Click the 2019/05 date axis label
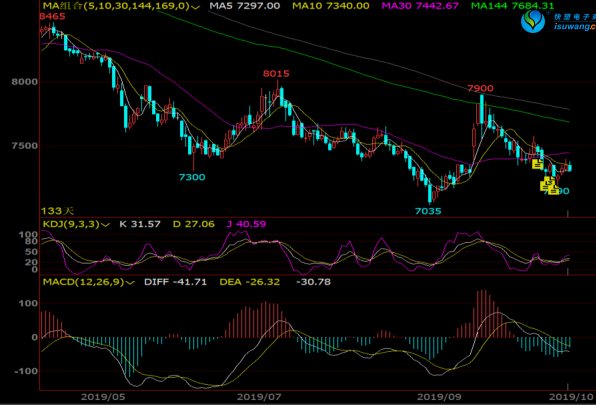This screenshot has height=406, width=596. 103,397
